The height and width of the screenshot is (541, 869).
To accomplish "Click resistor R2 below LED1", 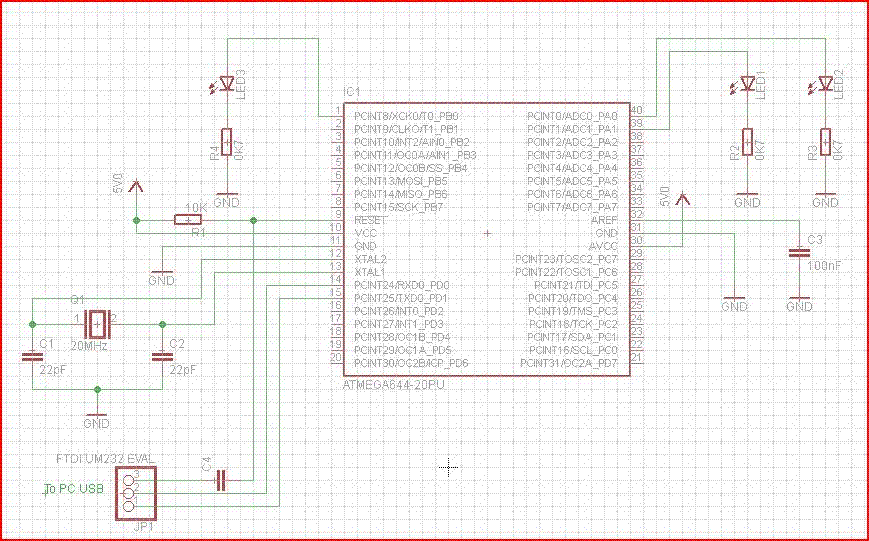I will point(748,142).
